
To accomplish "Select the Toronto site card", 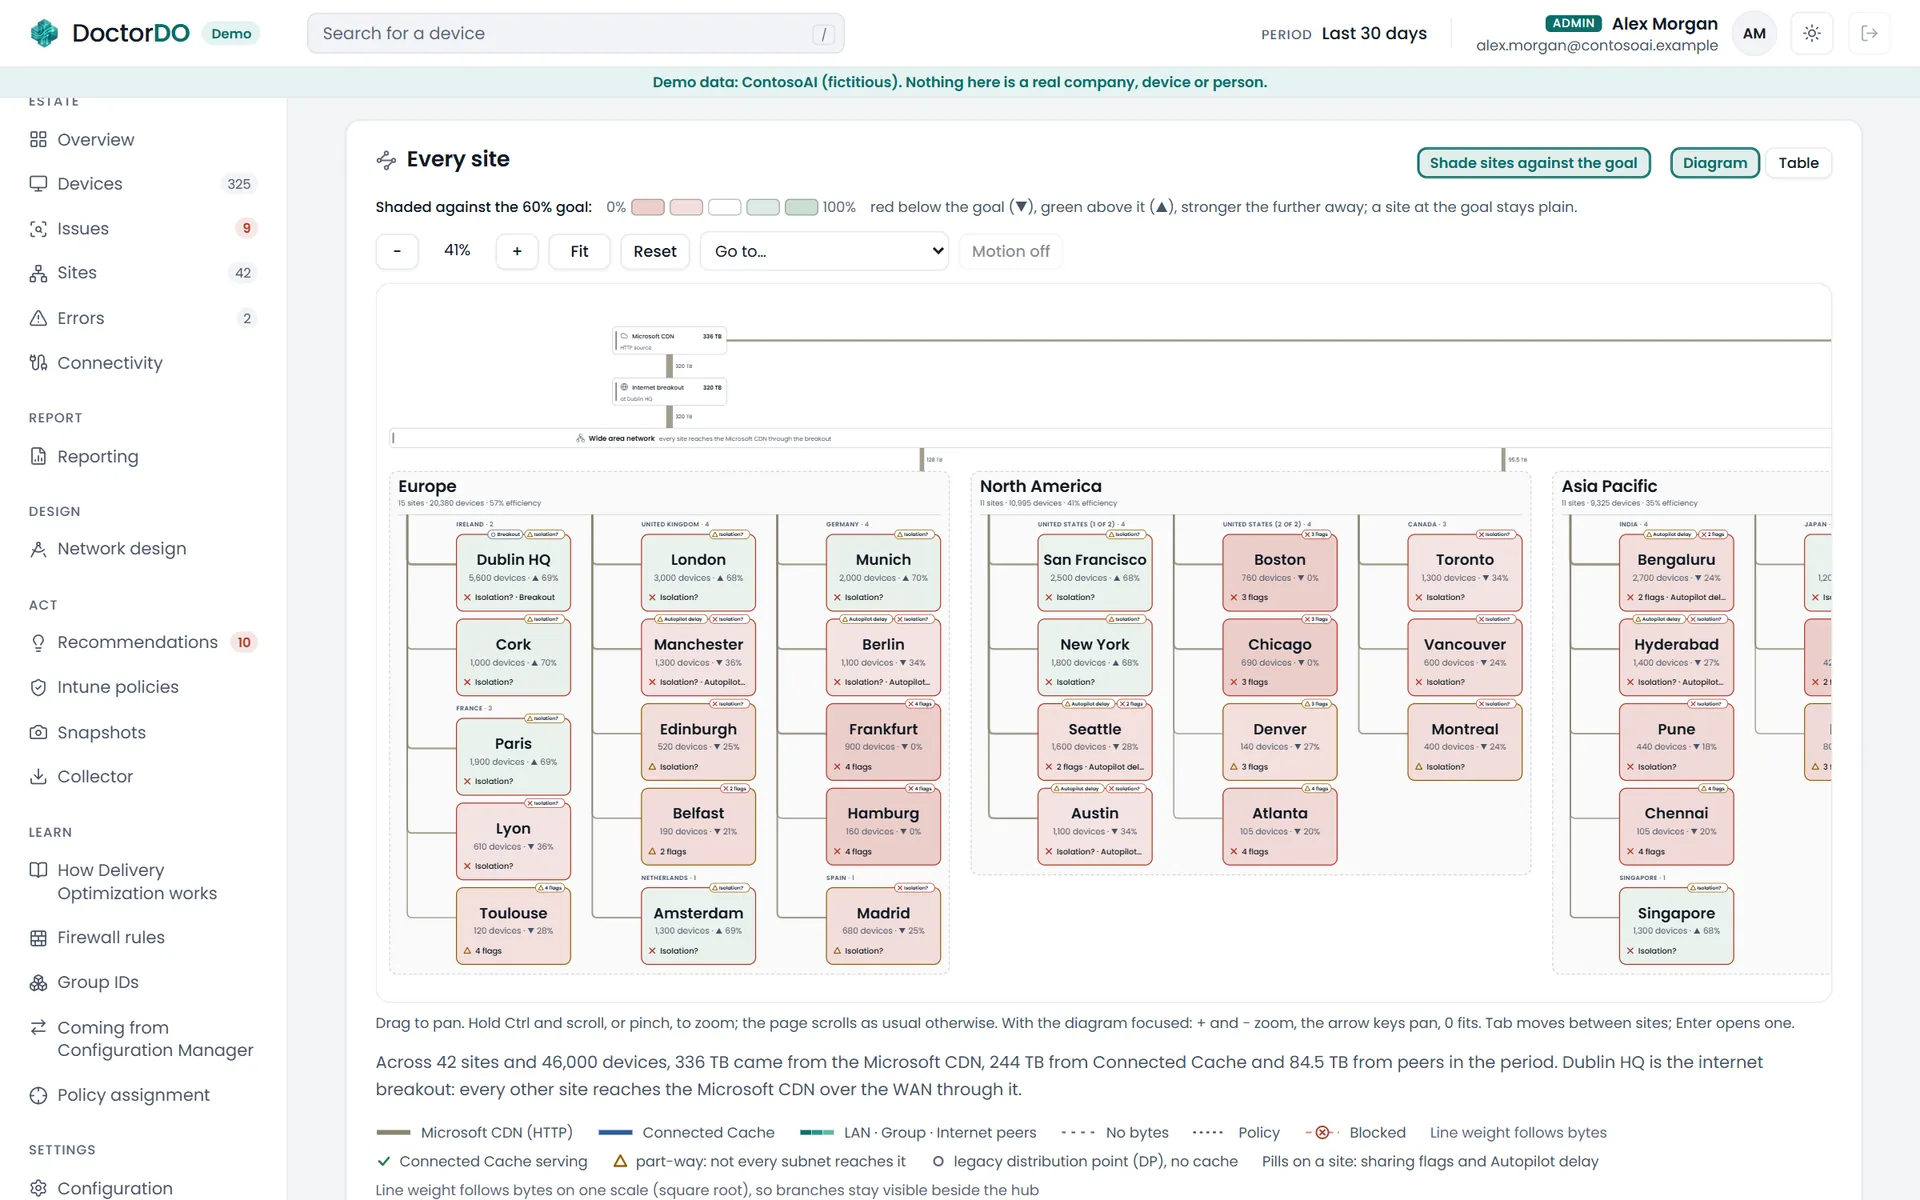I will tap(1465, 573).
